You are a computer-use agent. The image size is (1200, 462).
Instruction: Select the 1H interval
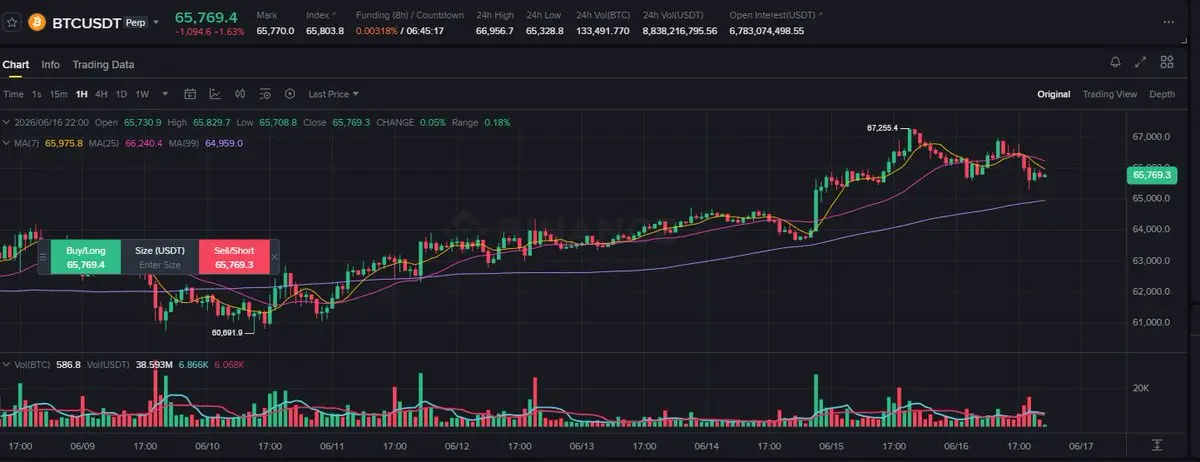(x=82, y=94)
